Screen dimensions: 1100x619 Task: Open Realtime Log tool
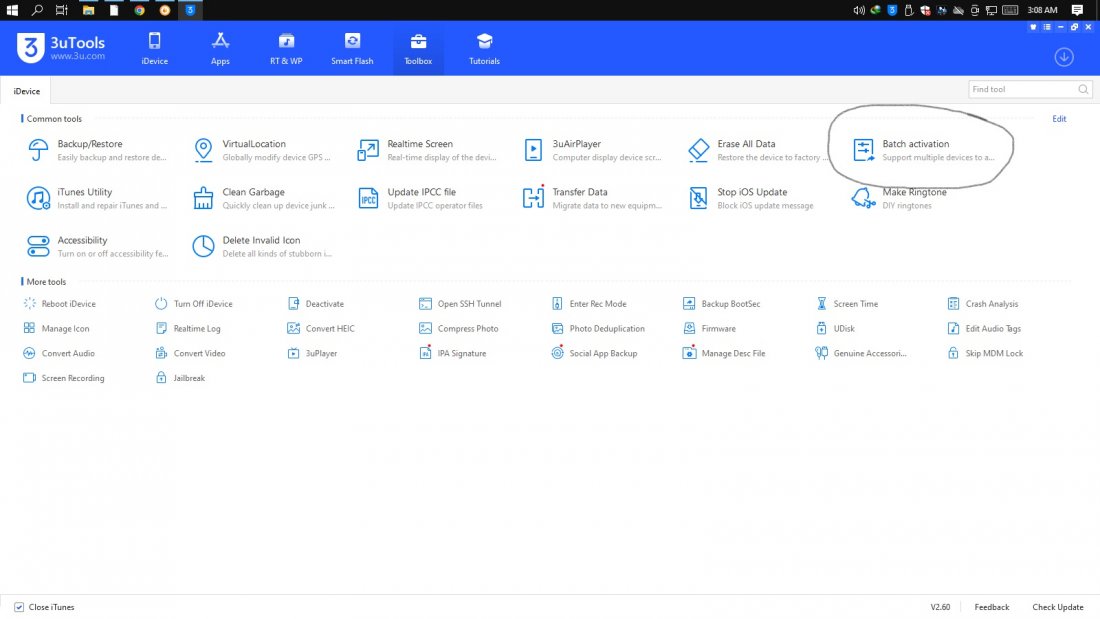coord(188,328)
